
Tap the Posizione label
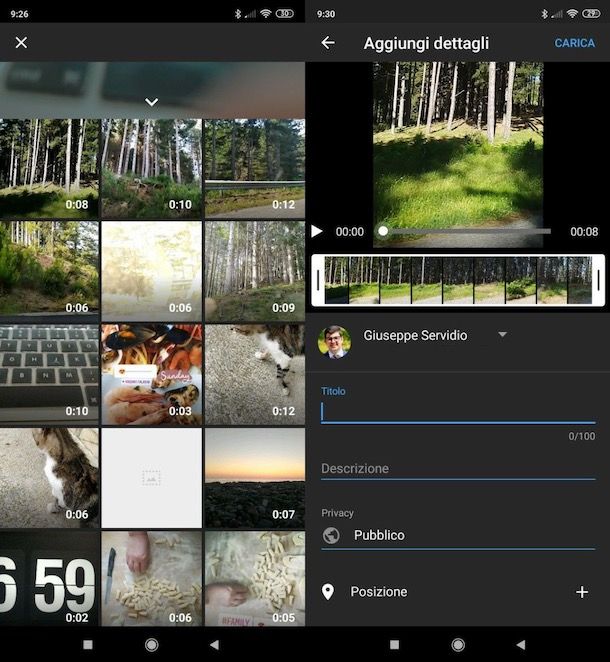pos(379,592)
